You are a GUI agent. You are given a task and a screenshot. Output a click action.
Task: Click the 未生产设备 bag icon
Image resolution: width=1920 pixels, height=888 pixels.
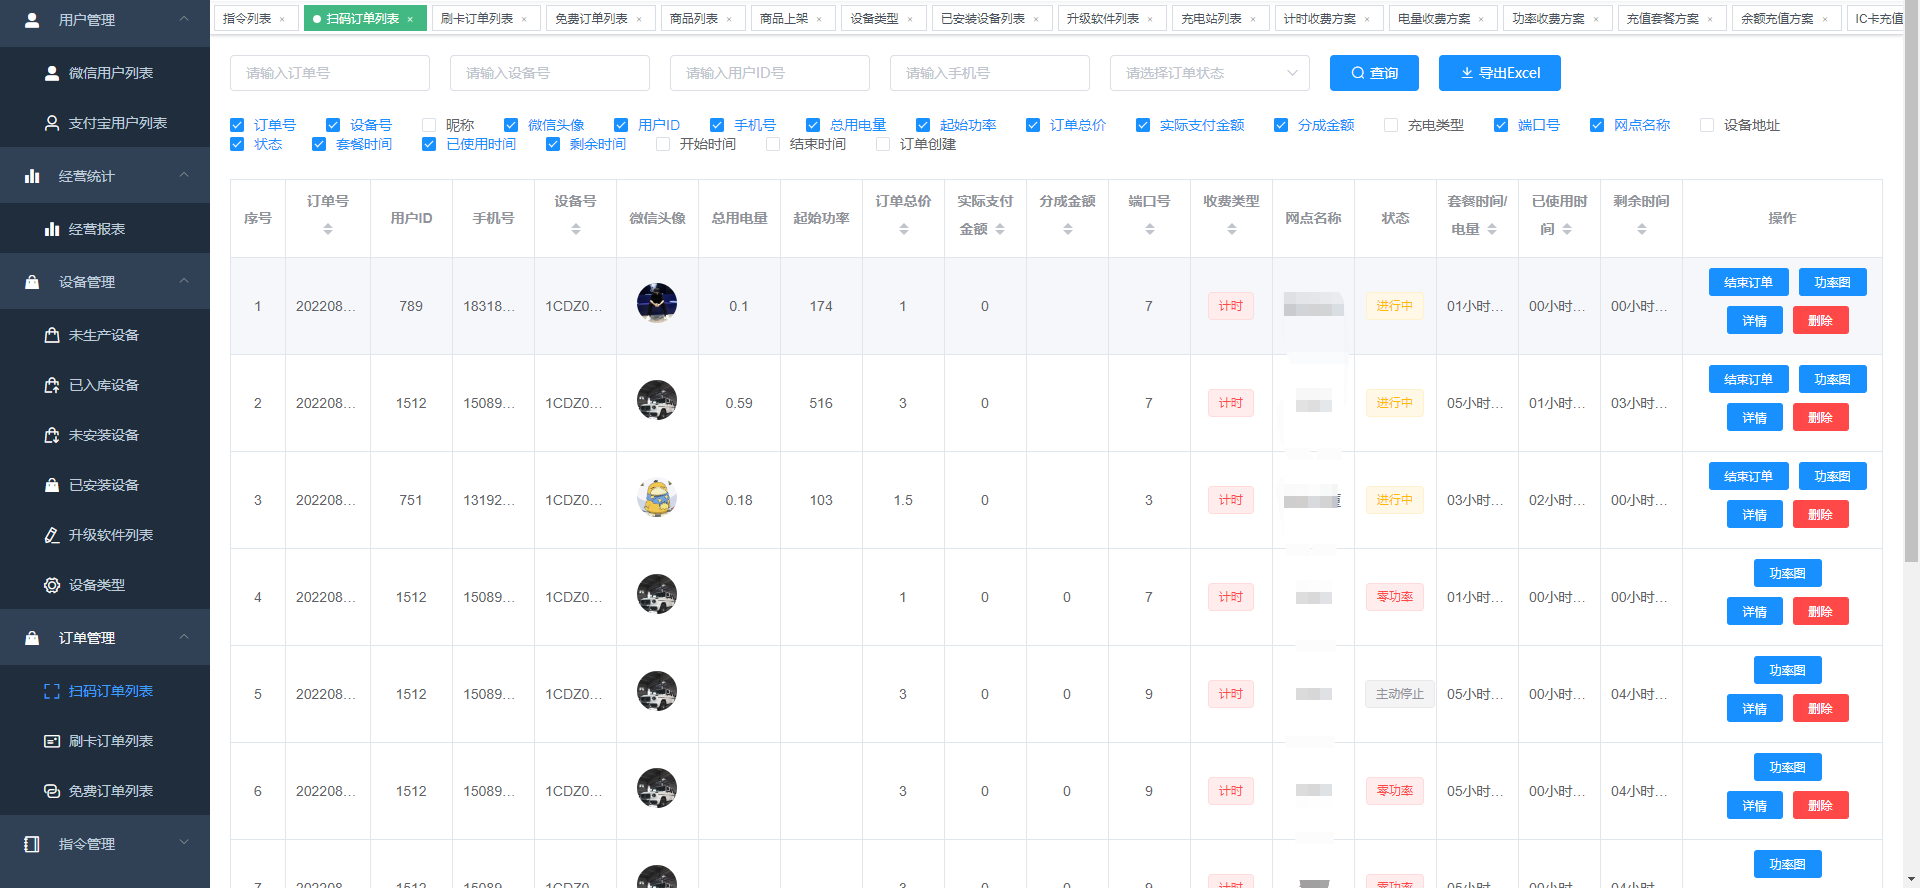point(52,335)
